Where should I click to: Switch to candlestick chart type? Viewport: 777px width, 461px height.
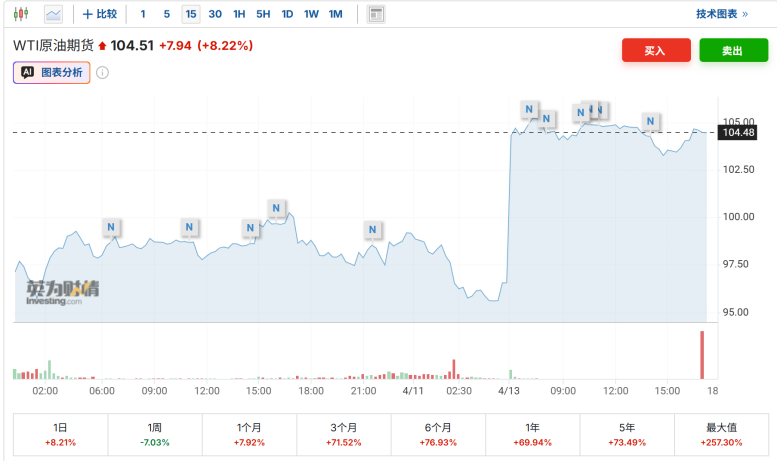click(x=20, y=14)
